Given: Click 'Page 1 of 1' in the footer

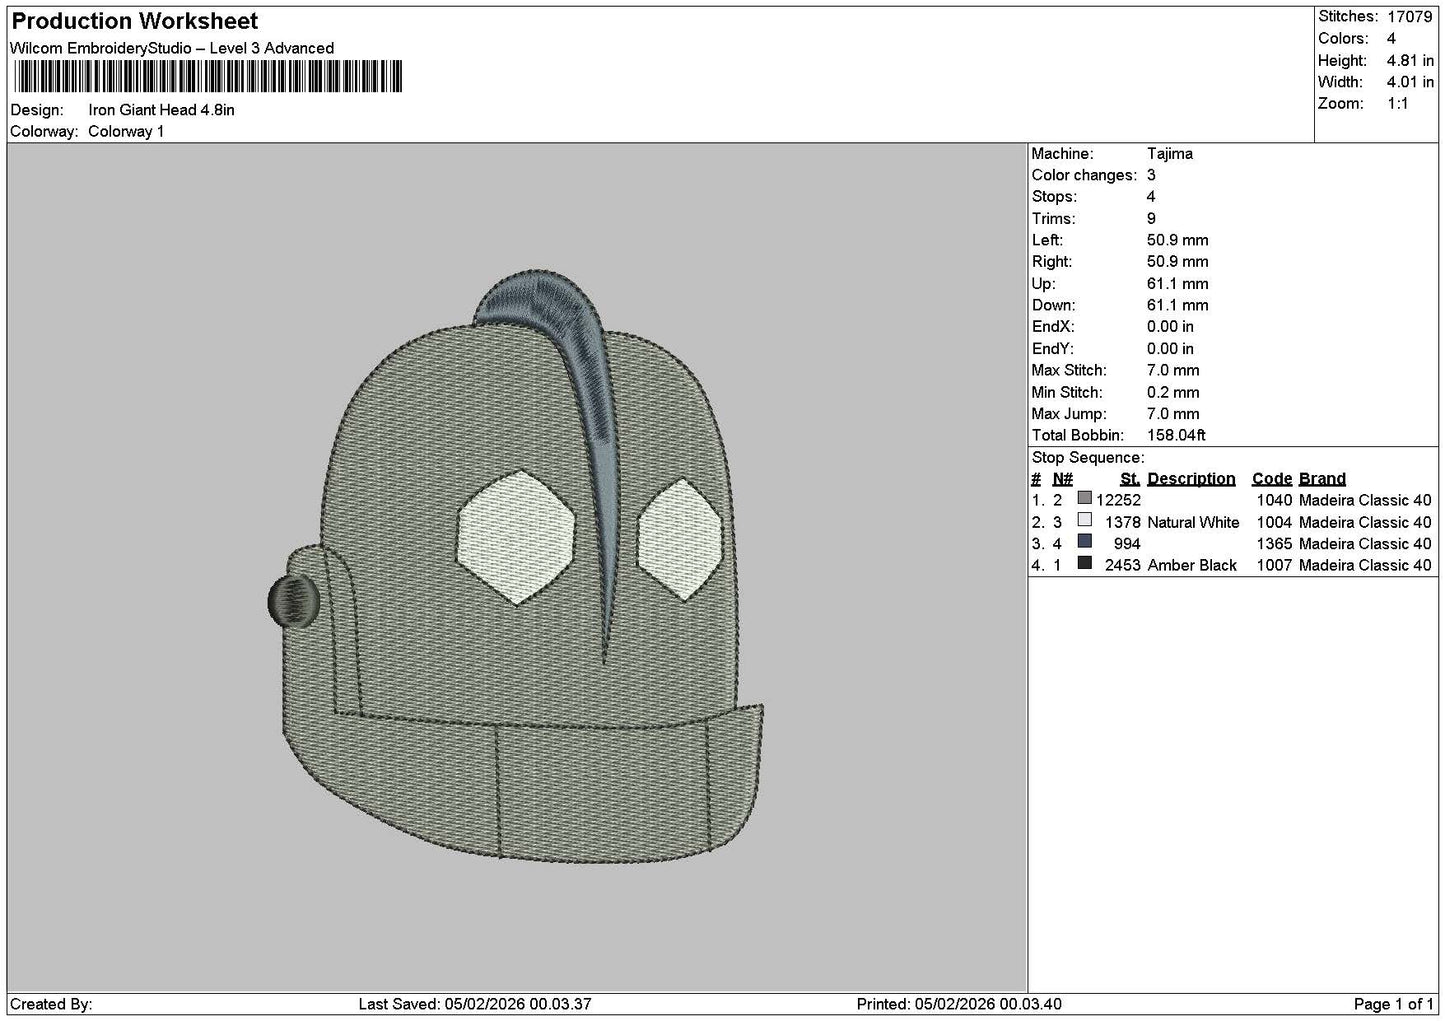Looking at the screenshot, I should click(x=1394, y=1004).
